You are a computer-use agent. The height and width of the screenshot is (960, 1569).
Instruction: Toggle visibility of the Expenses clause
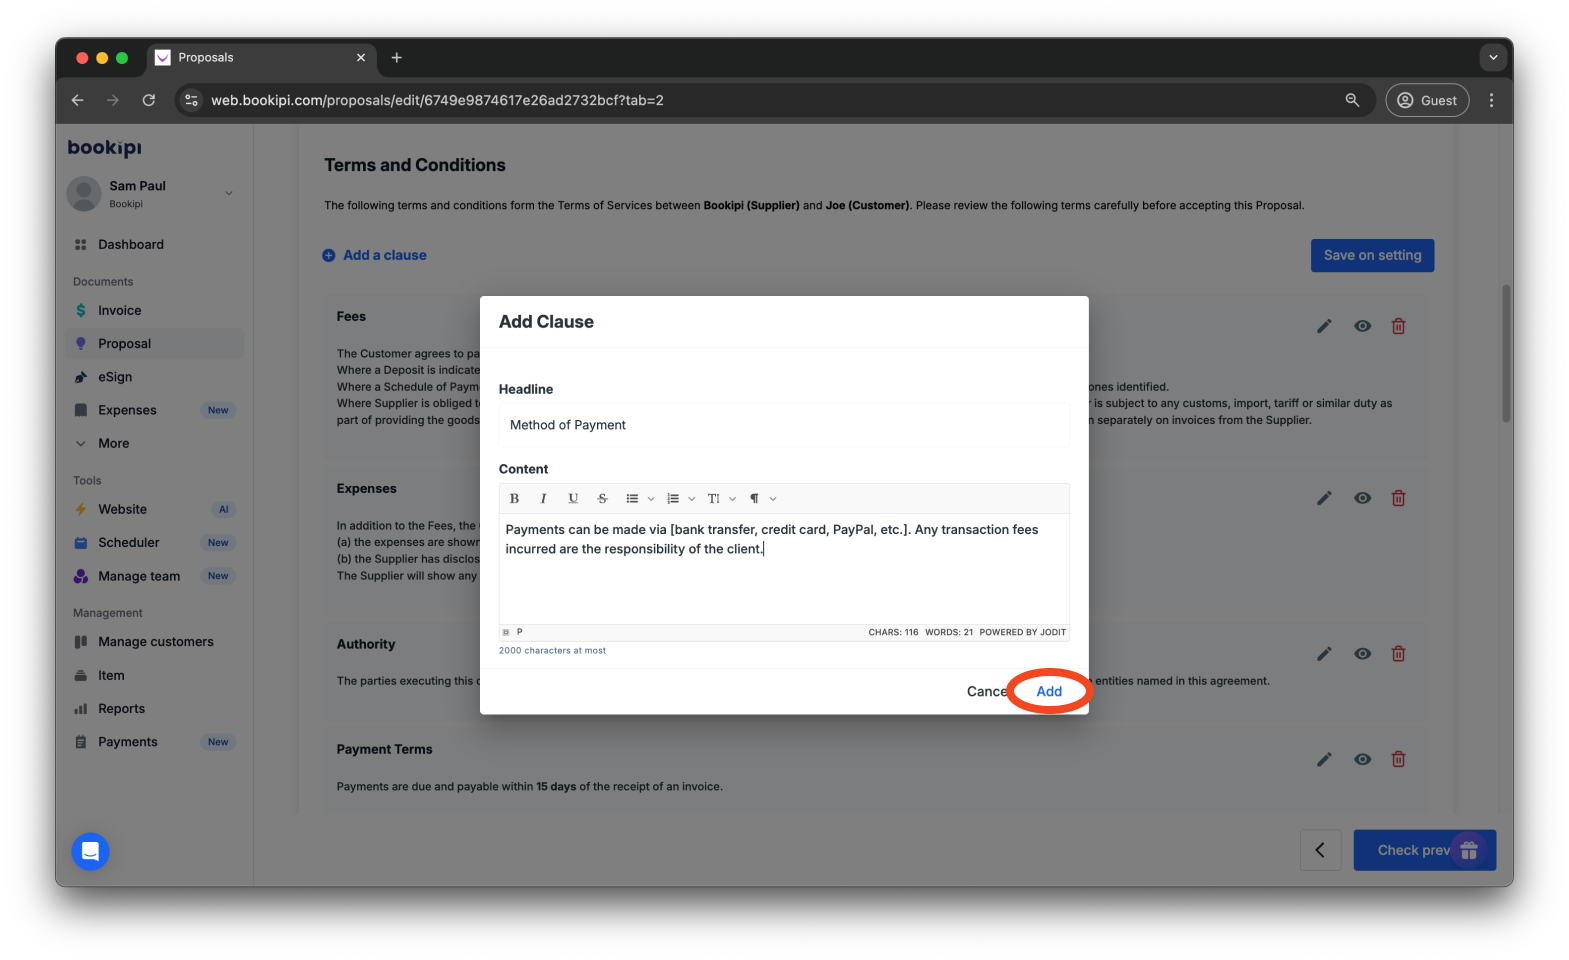[x=1362, y=498]
